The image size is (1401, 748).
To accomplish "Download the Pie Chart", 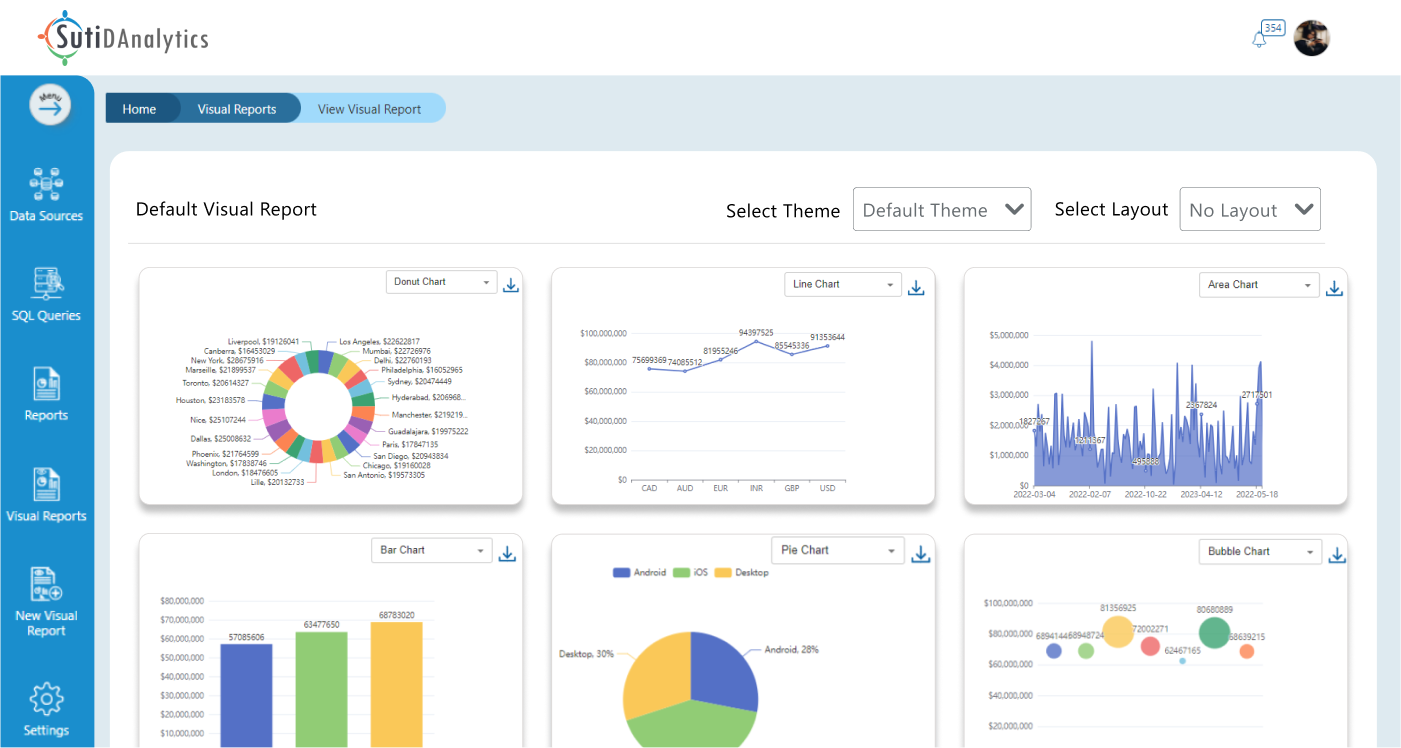I will pyautogui.click(x=921, y=554).
